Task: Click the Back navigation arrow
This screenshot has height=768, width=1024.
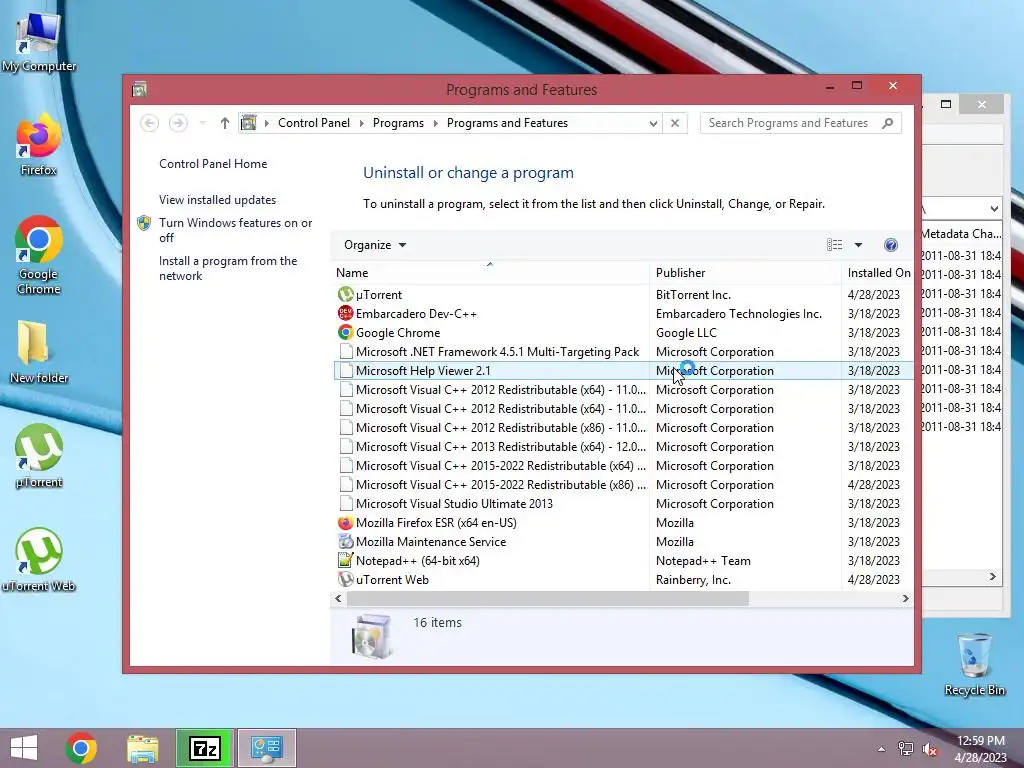Action: (150, 123)
